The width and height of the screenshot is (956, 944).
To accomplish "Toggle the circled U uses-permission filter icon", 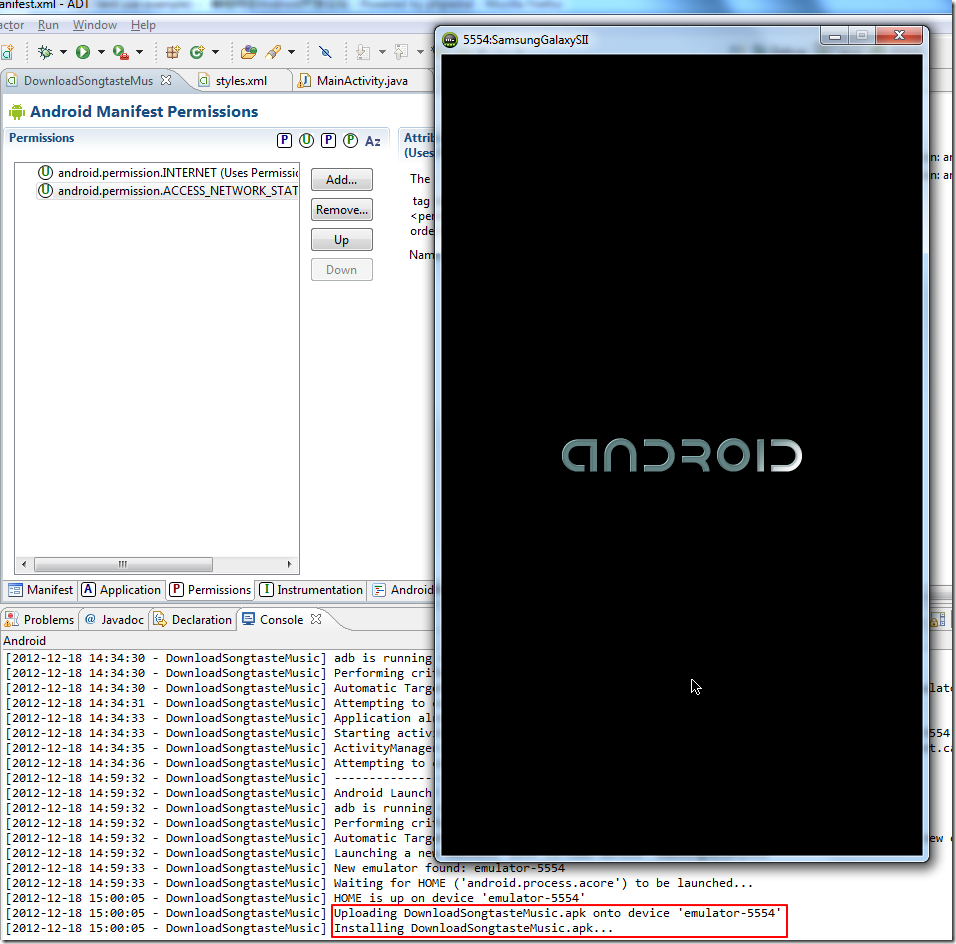I will point(307,141).
